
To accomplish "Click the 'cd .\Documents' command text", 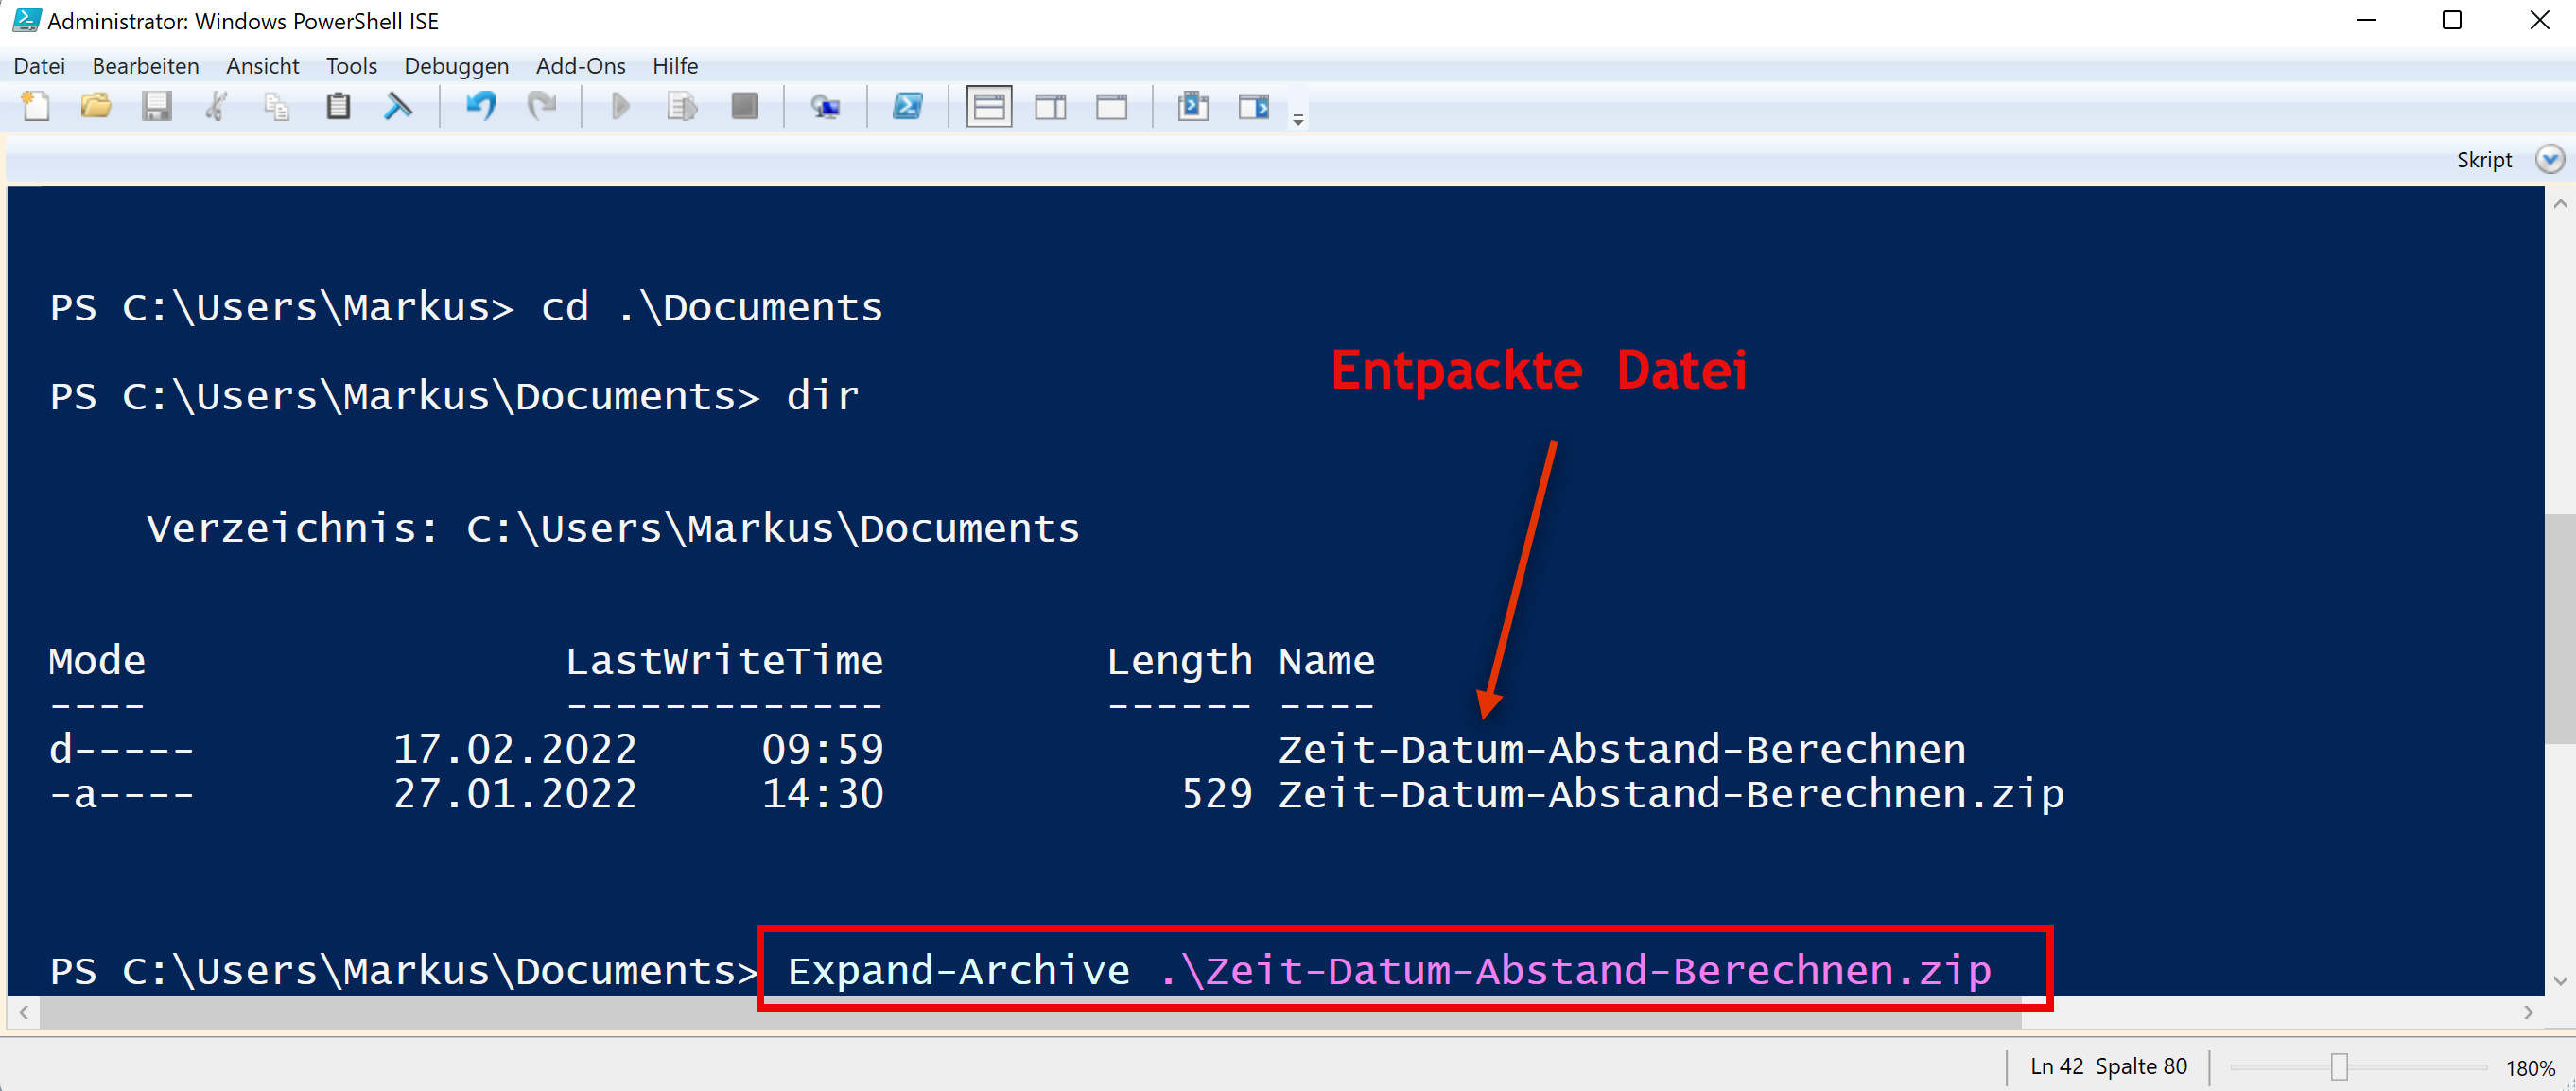I will (x=712, y=307).
